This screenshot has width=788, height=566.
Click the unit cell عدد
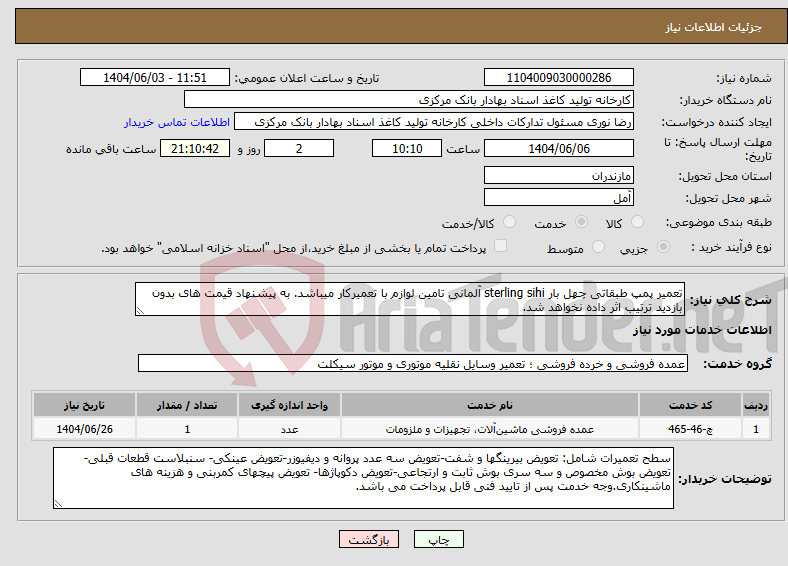click(289, 429)
